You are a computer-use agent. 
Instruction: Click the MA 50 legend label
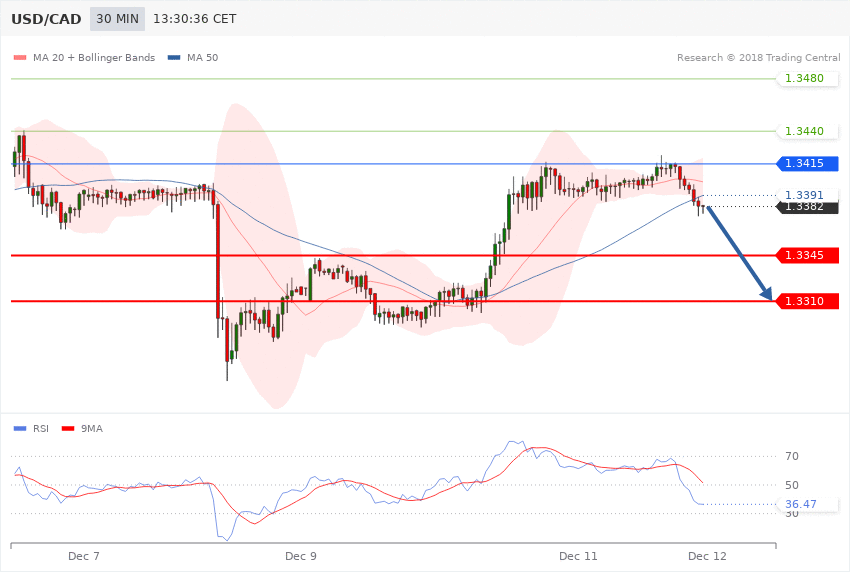pos(202,57)
